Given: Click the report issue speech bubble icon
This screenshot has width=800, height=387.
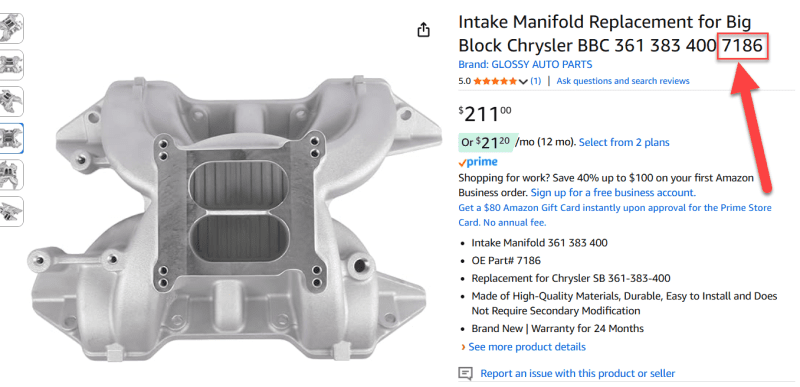Looking at the screenshot, I should pos(465,374).
